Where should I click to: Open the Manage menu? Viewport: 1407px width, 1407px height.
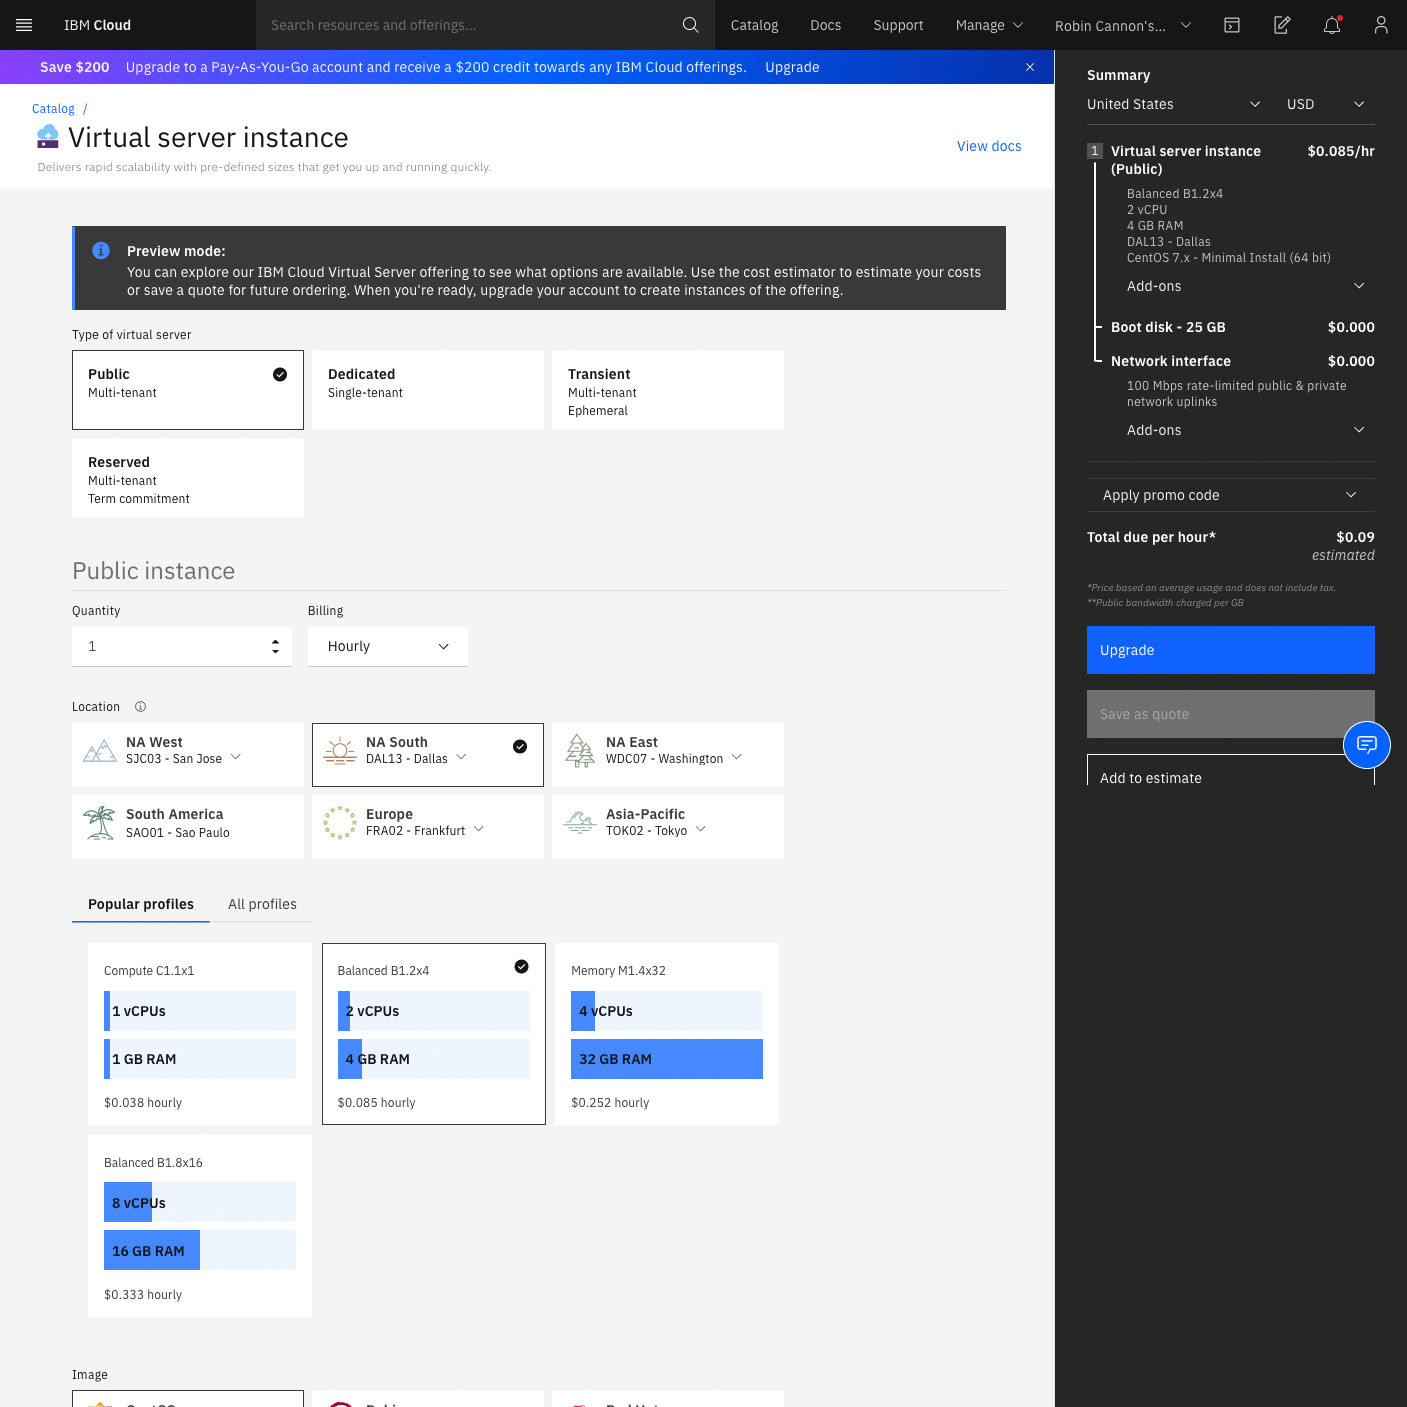point(989,25)
